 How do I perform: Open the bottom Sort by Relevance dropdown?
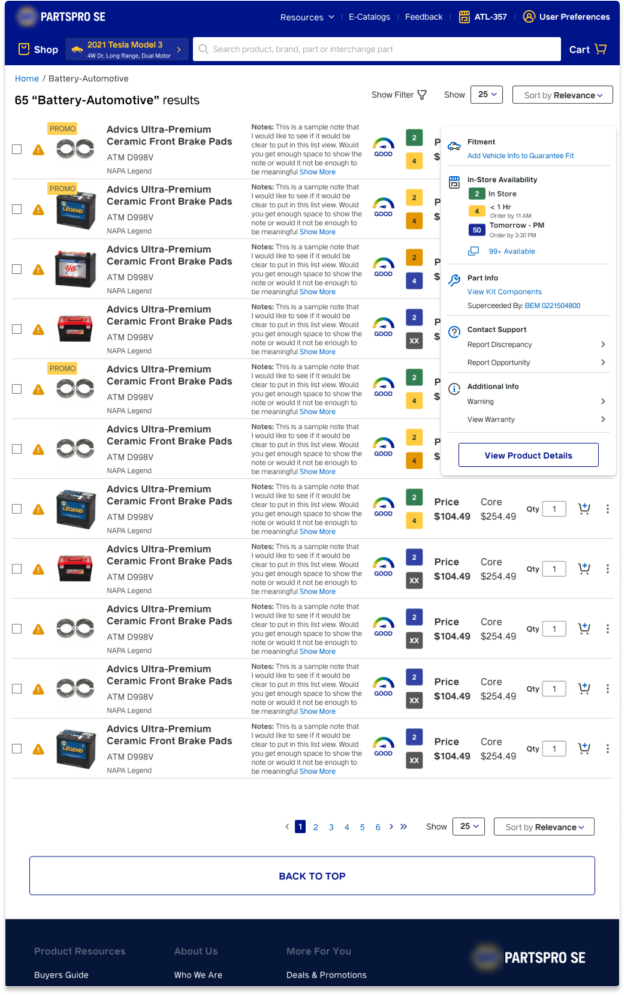(544, 827)
